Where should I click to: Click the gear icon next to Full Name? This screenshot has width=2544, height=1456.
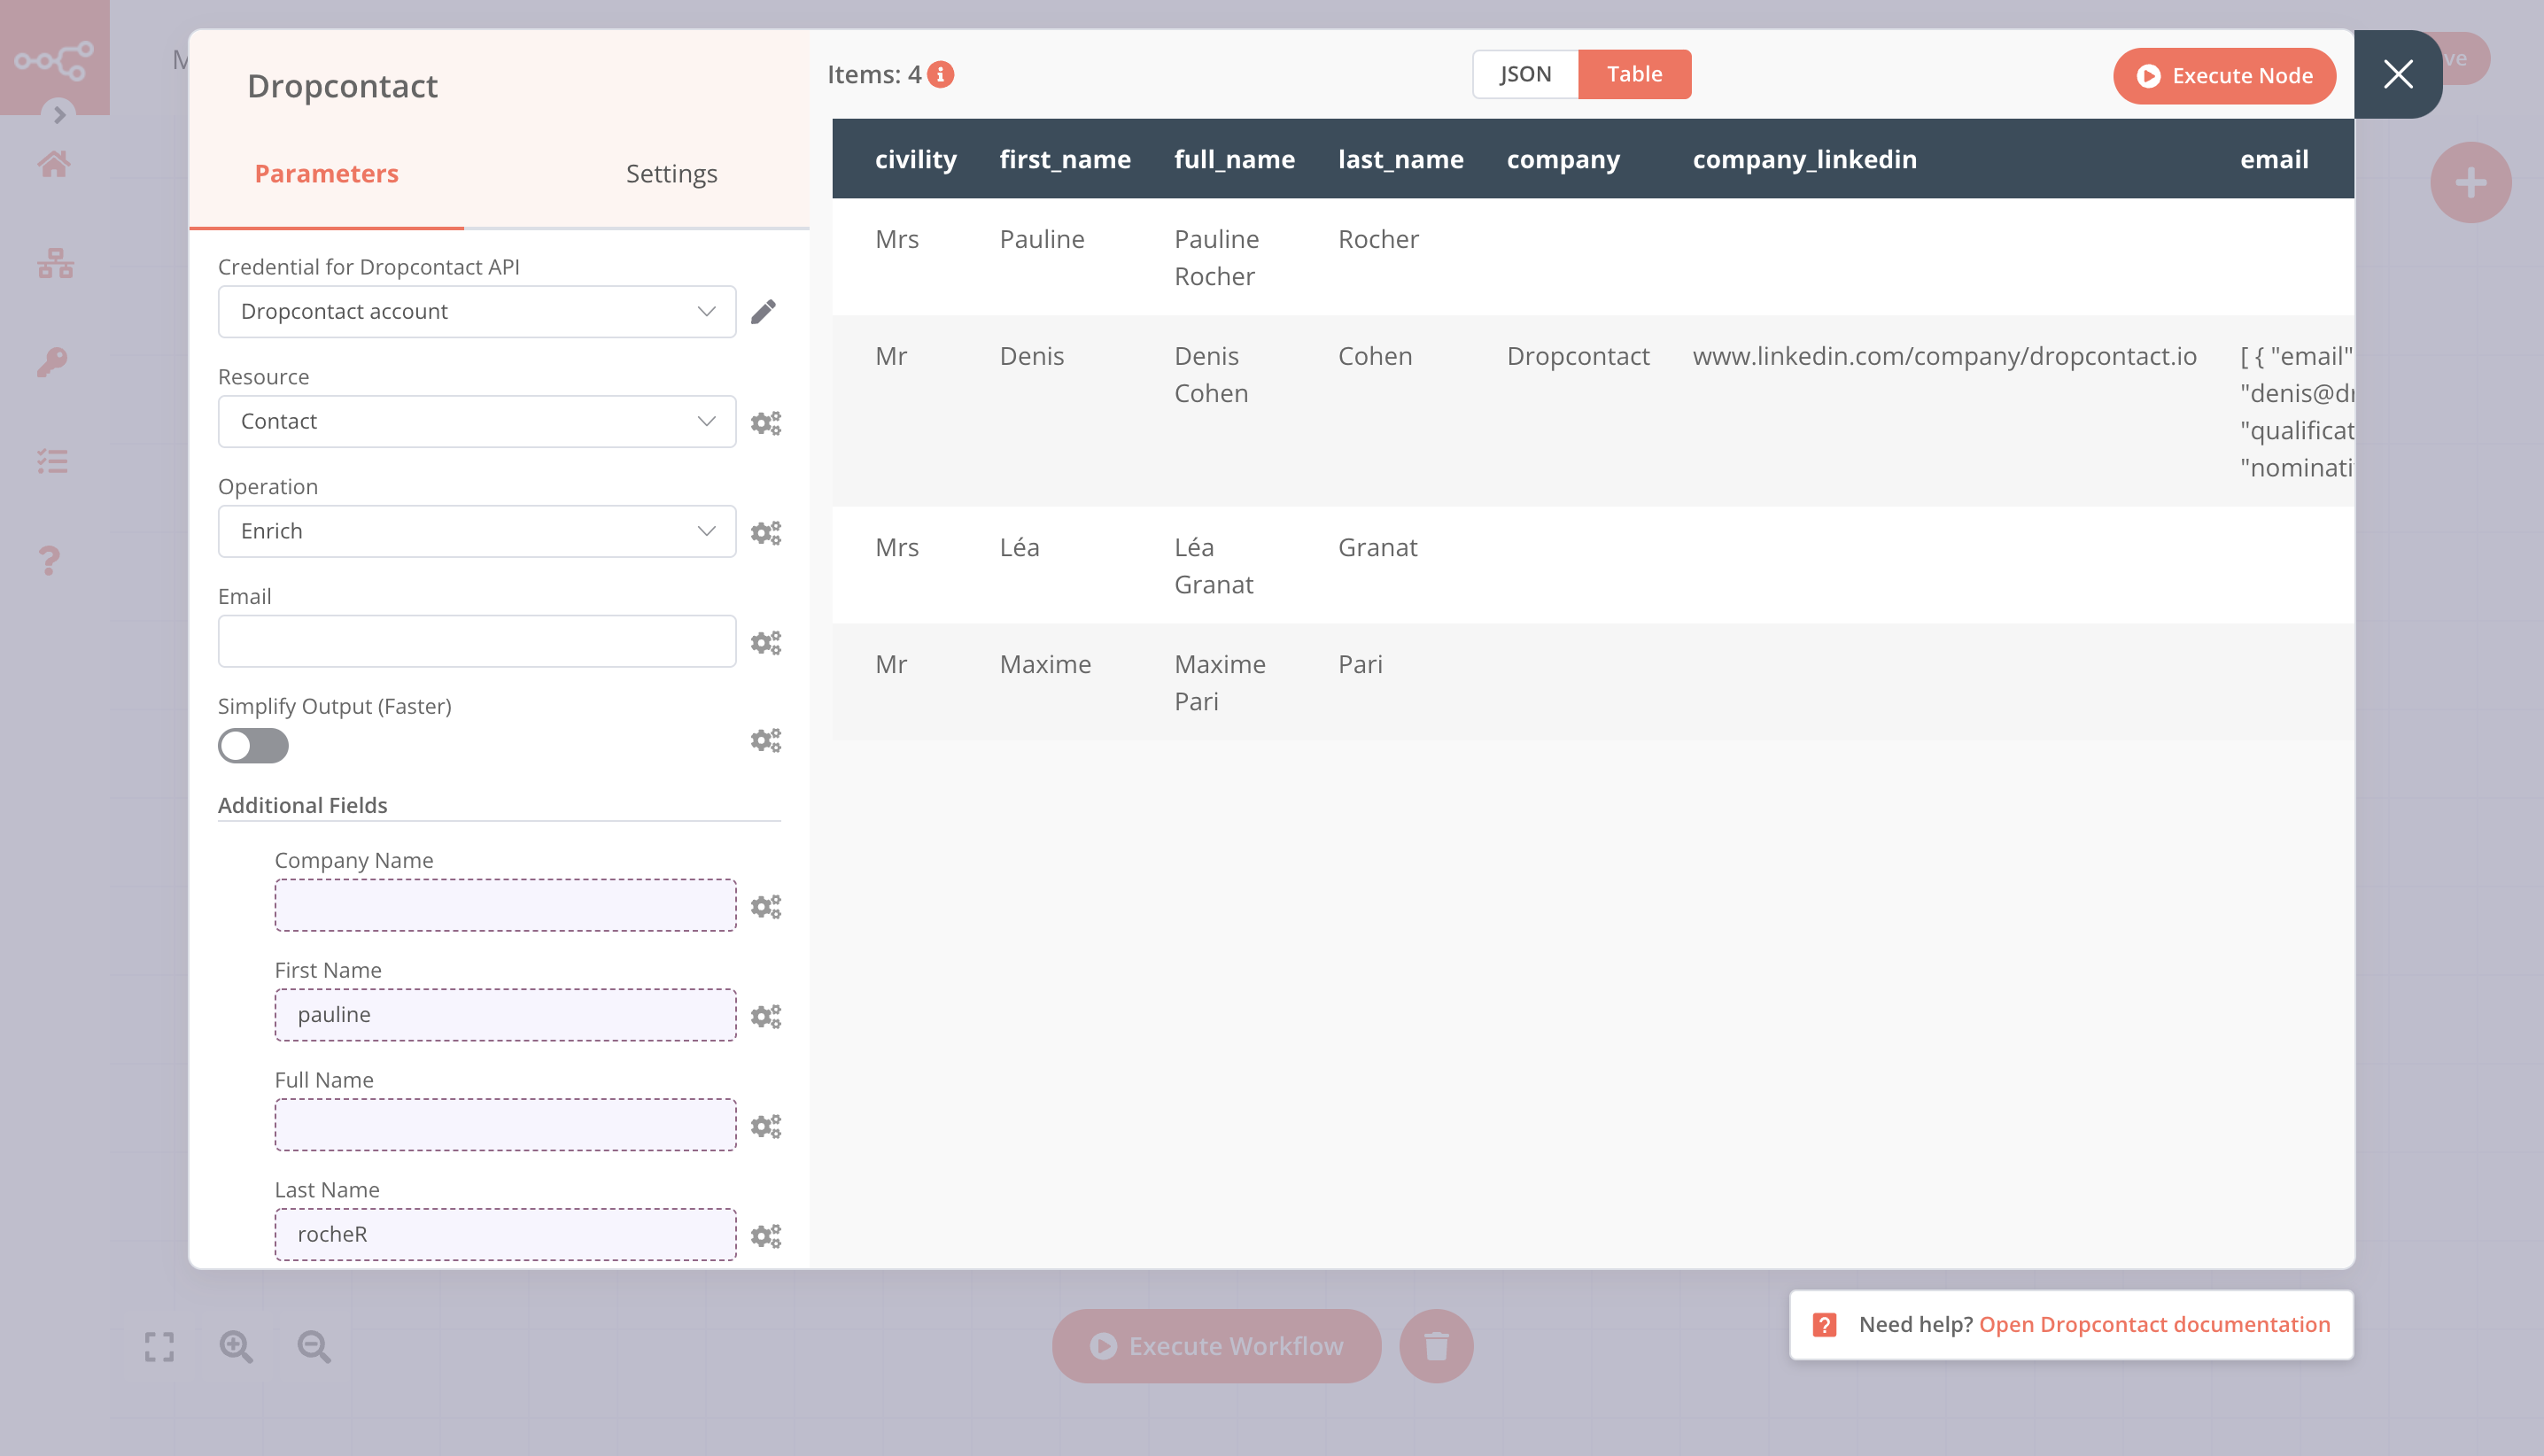point(765,1126)
